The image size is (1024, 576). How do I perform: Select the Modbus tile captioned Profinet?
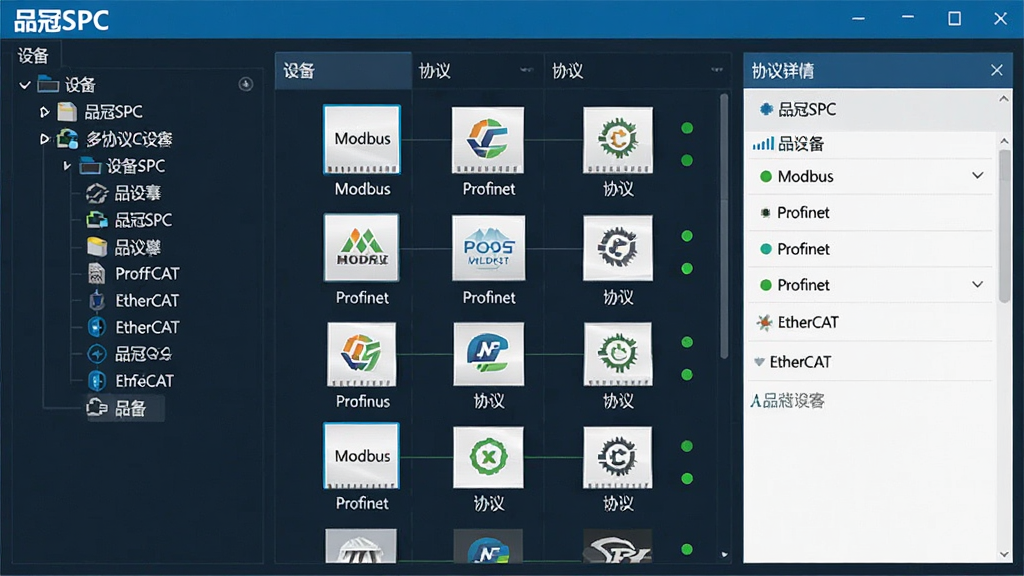361,456
